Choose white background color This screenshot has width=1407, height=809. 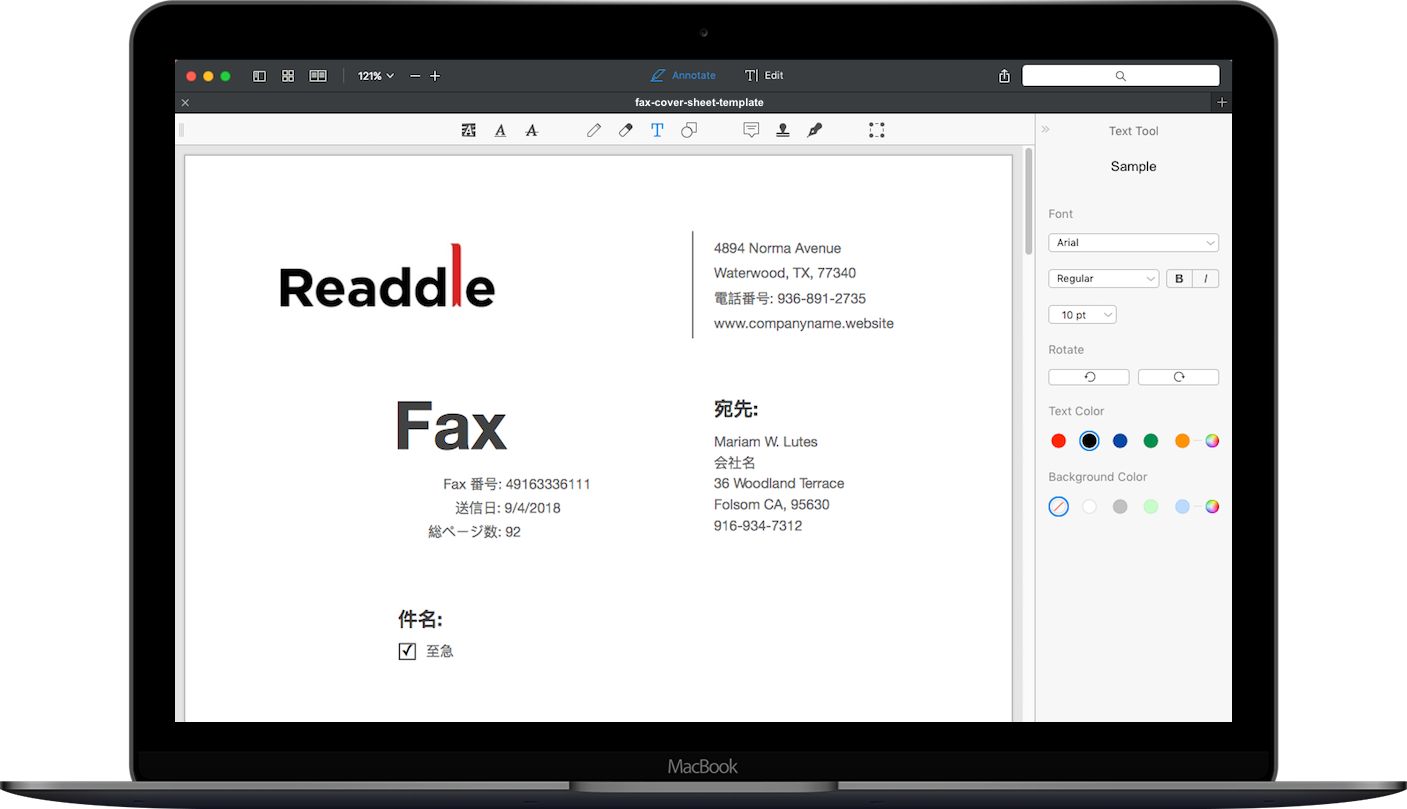[1089, 507]
